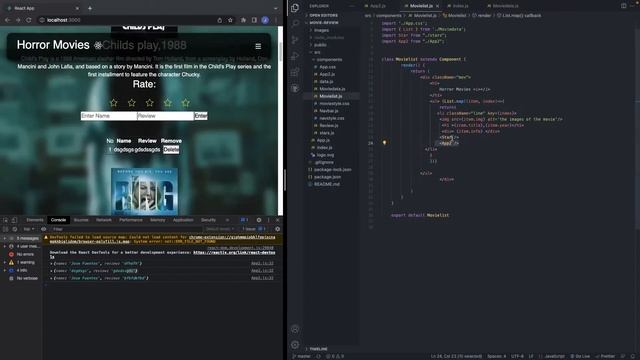Open the VS Code Explorer view icon
This screenshot has height=360, width=640.
coord(295,7)
